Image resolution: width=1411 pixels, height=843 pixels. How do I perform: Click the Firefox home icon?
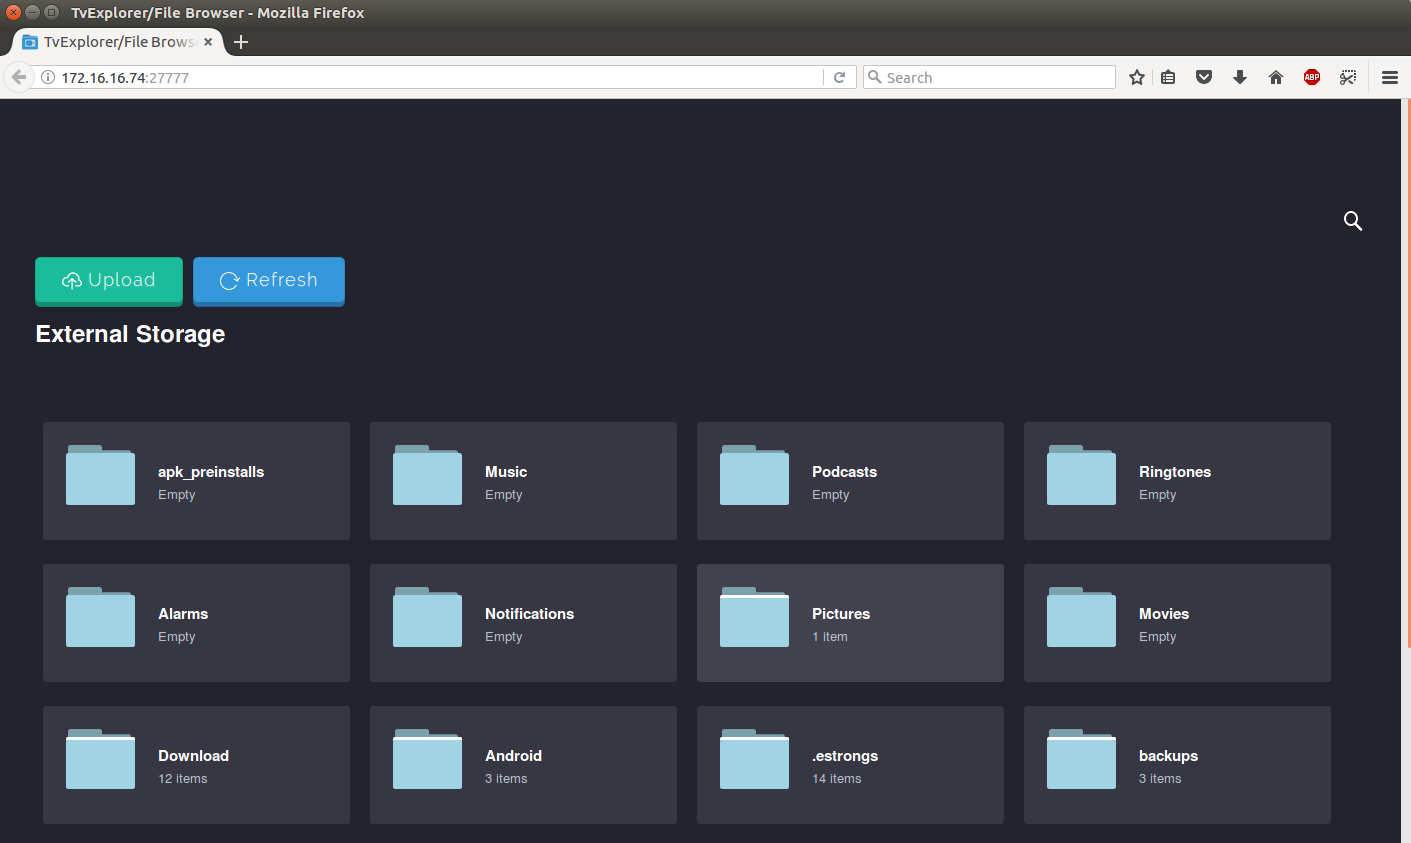click(1275, 76)
